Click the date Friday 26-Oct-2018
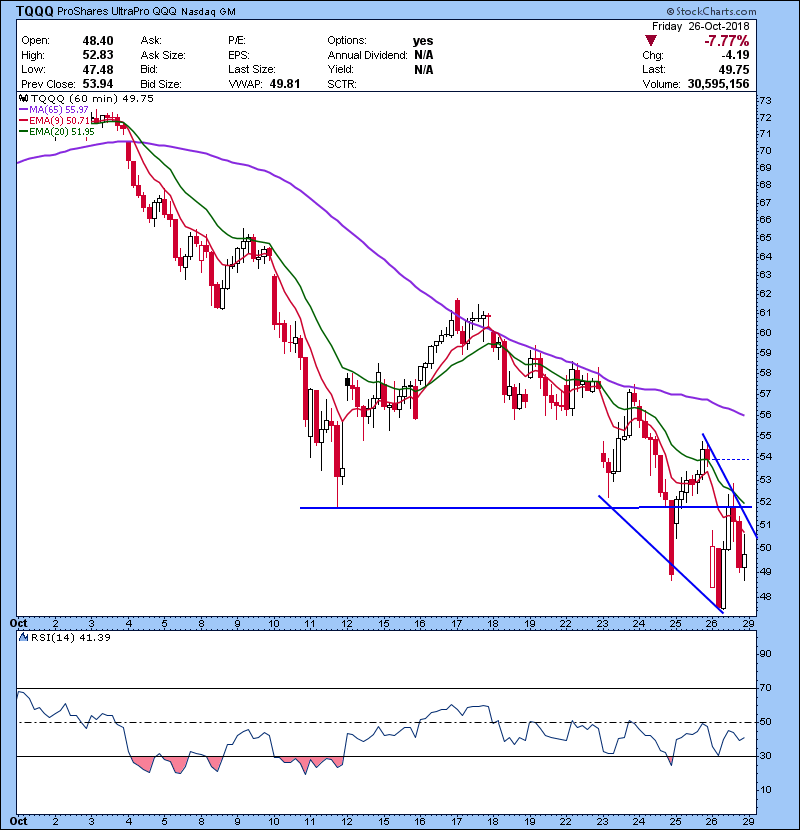 point(700,26)
